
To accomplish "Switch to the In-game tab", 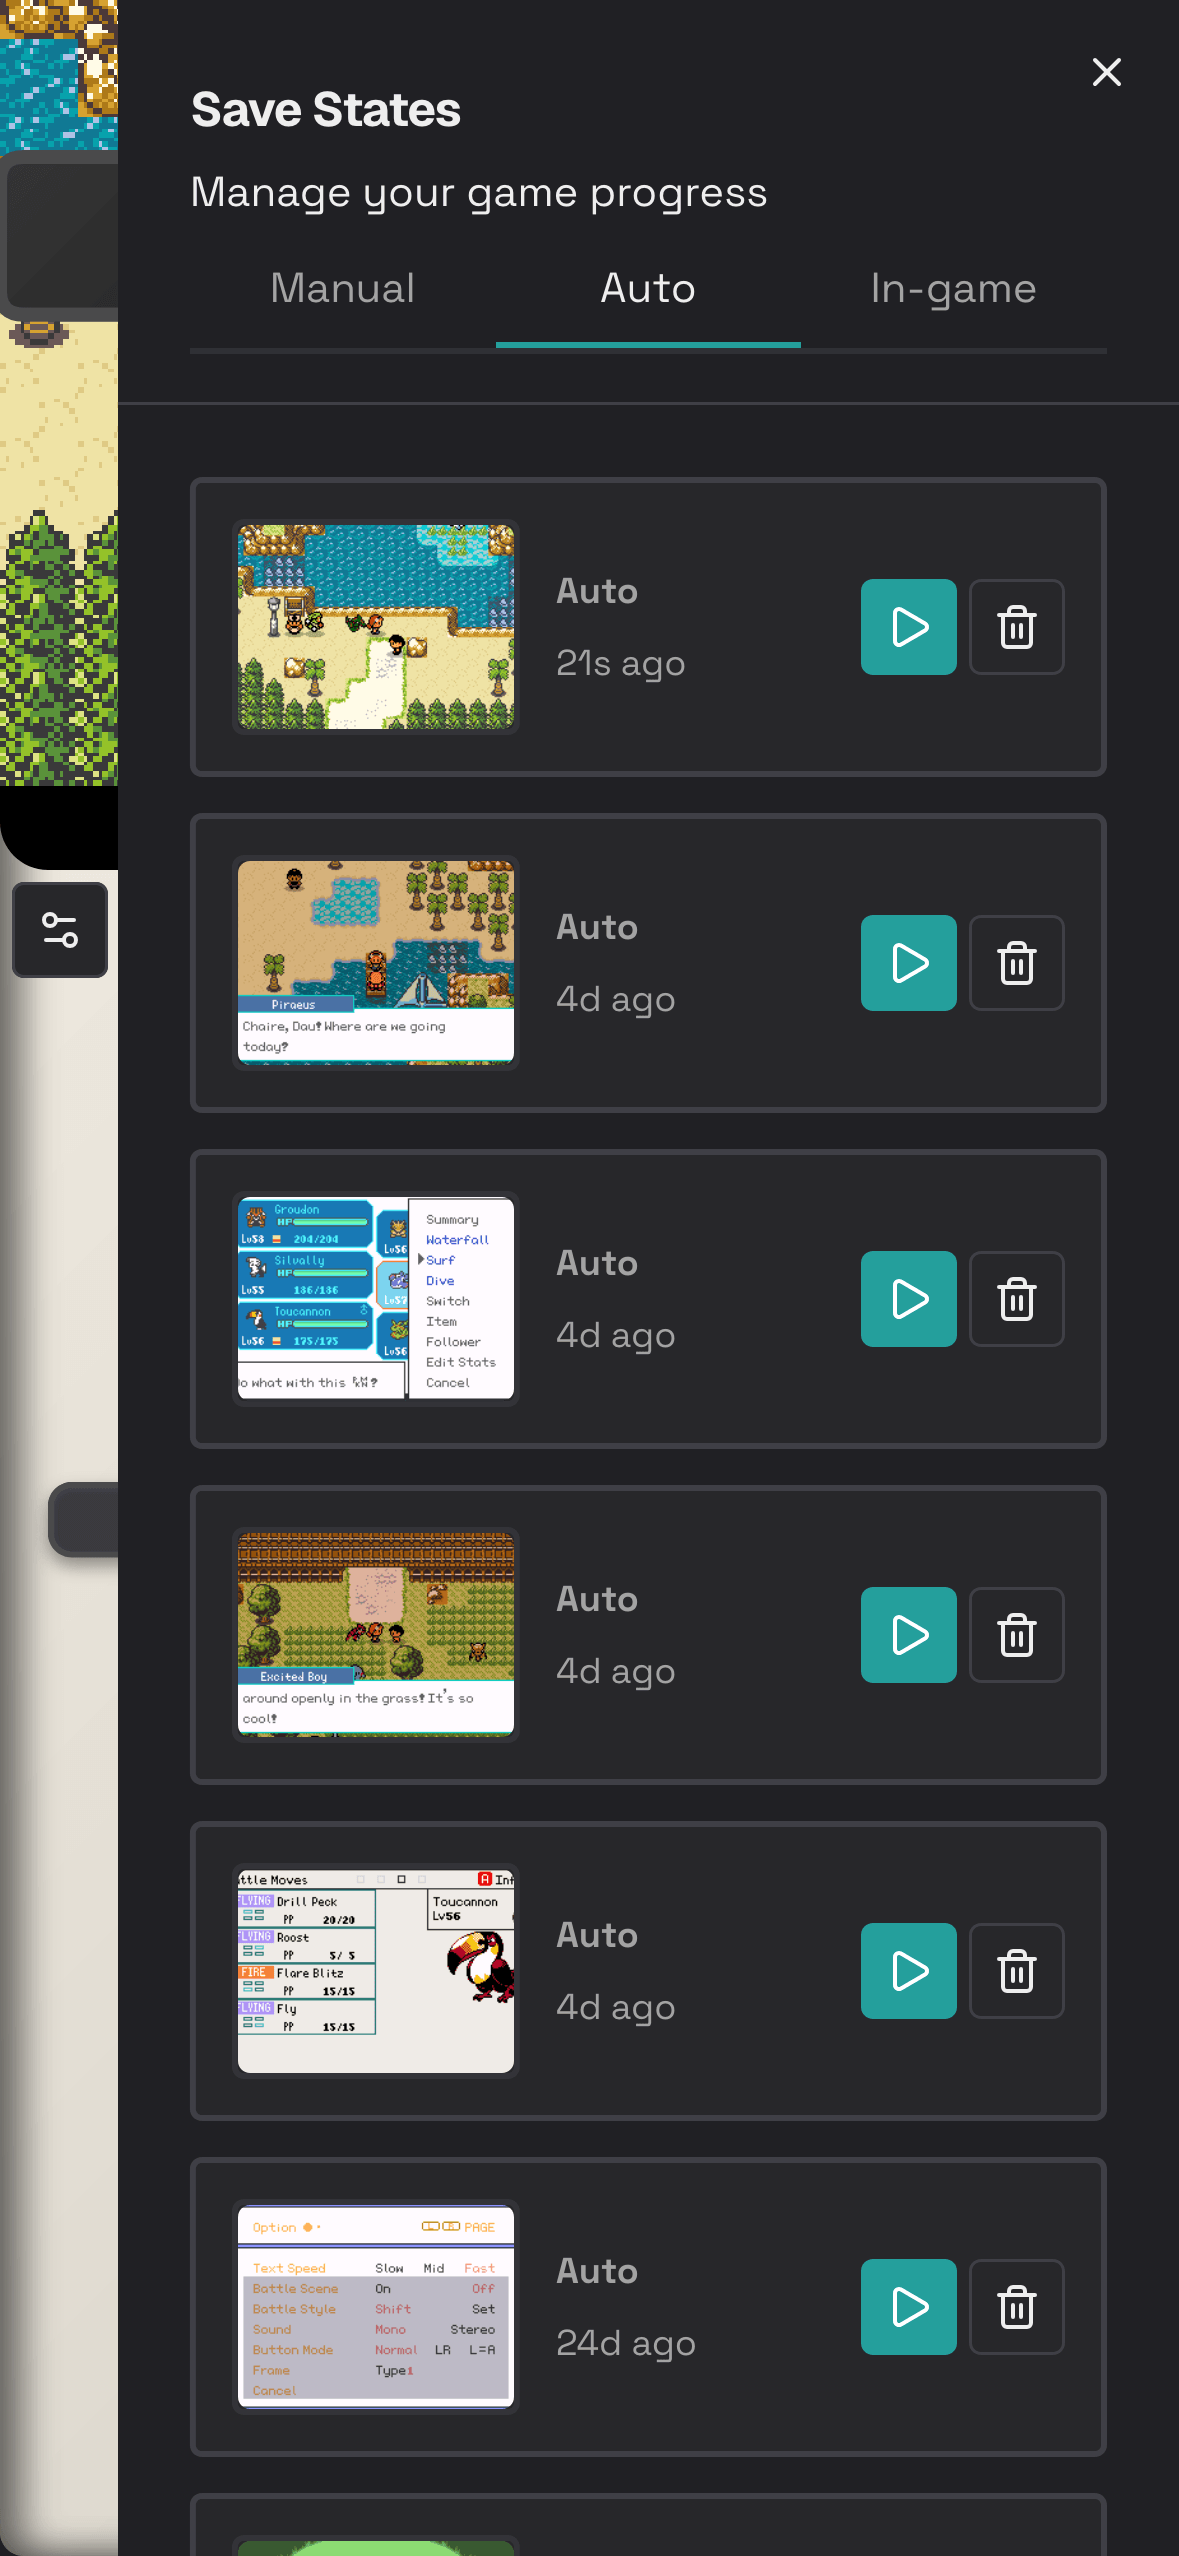I will coord(953,289).
